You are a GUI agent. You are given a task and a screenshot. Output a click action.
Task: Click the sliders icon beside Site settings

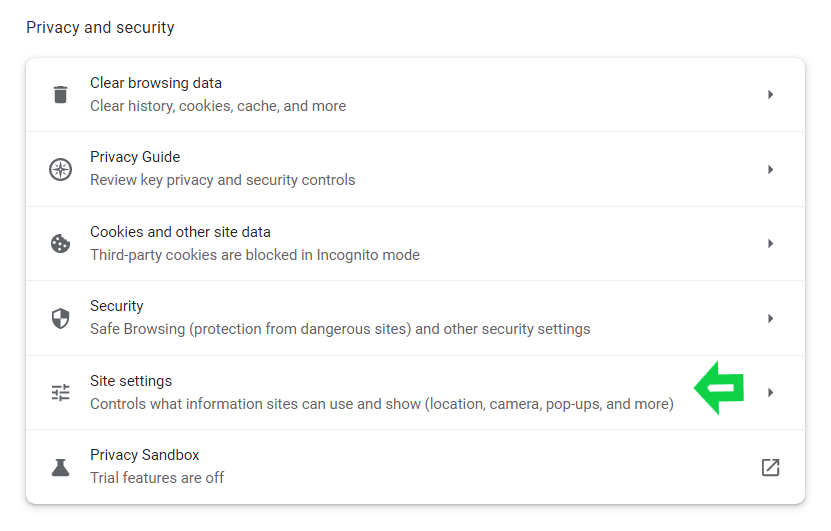click(x=61, y=393)
